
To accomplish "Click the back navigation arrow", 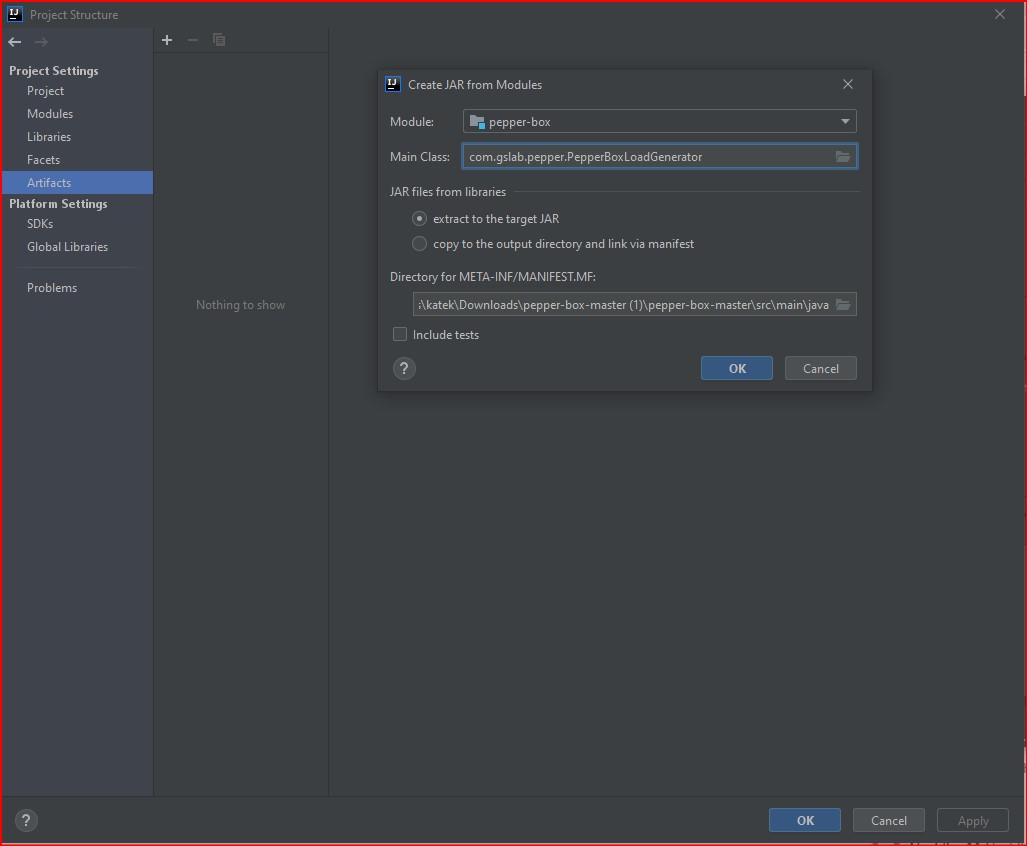I will point(14,41).
